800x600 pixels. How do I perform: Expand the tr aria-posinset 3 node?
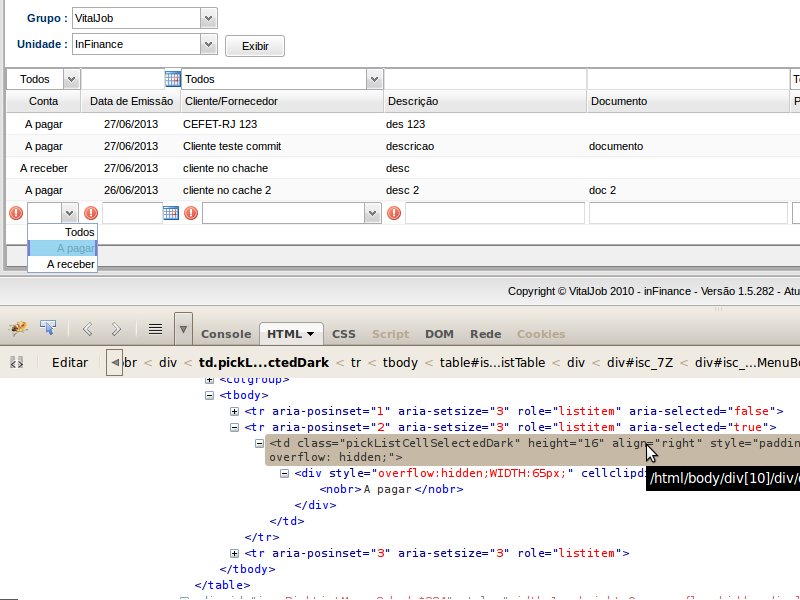[x=235, y=553]
